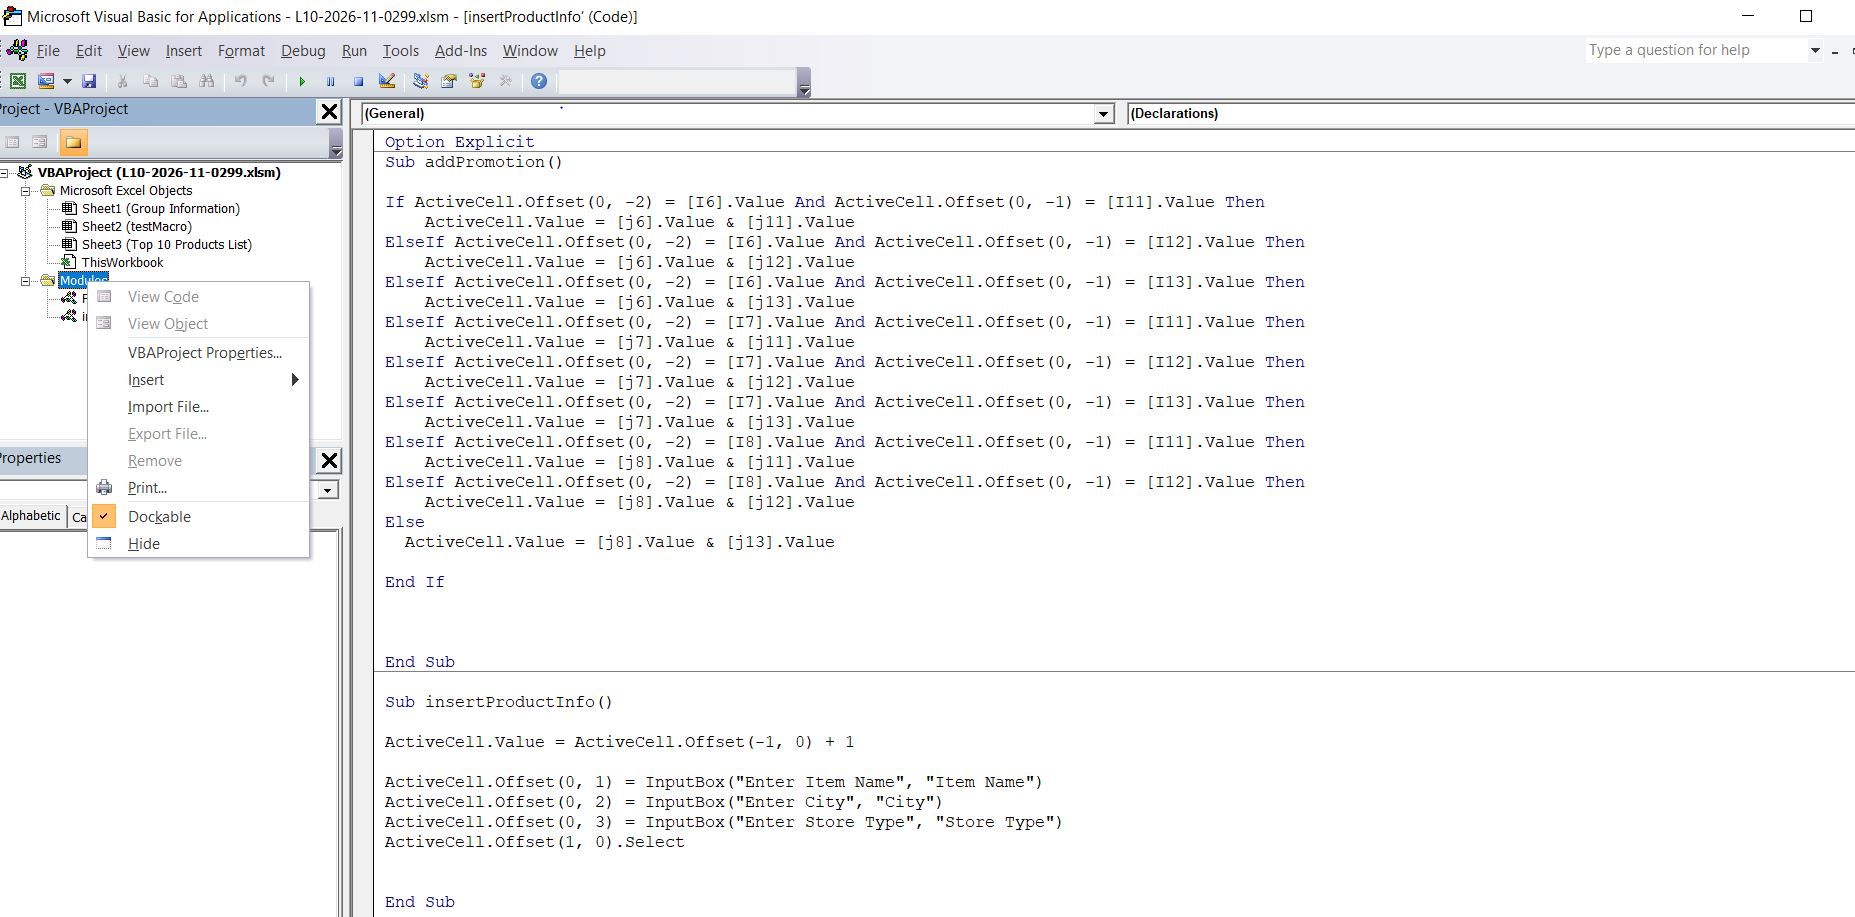
Task: Click the Toggle Folders icon in Project Explorer
Action: pyautogui.click(x=73, y=143)
